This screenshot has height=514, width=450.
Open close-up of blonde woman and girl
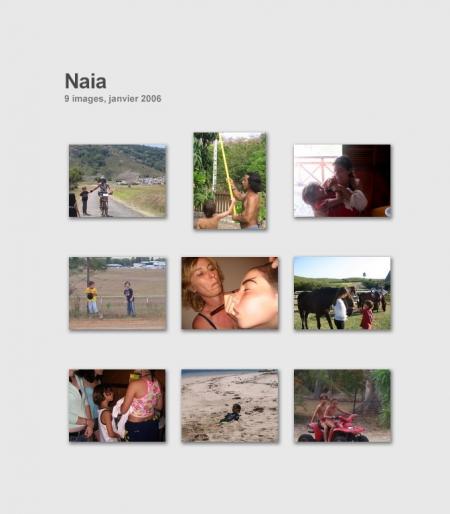[x=230, y=293]
